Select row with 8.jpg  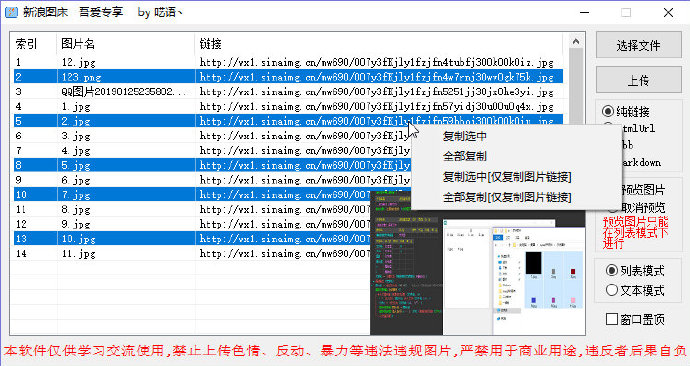coord(192,209)
